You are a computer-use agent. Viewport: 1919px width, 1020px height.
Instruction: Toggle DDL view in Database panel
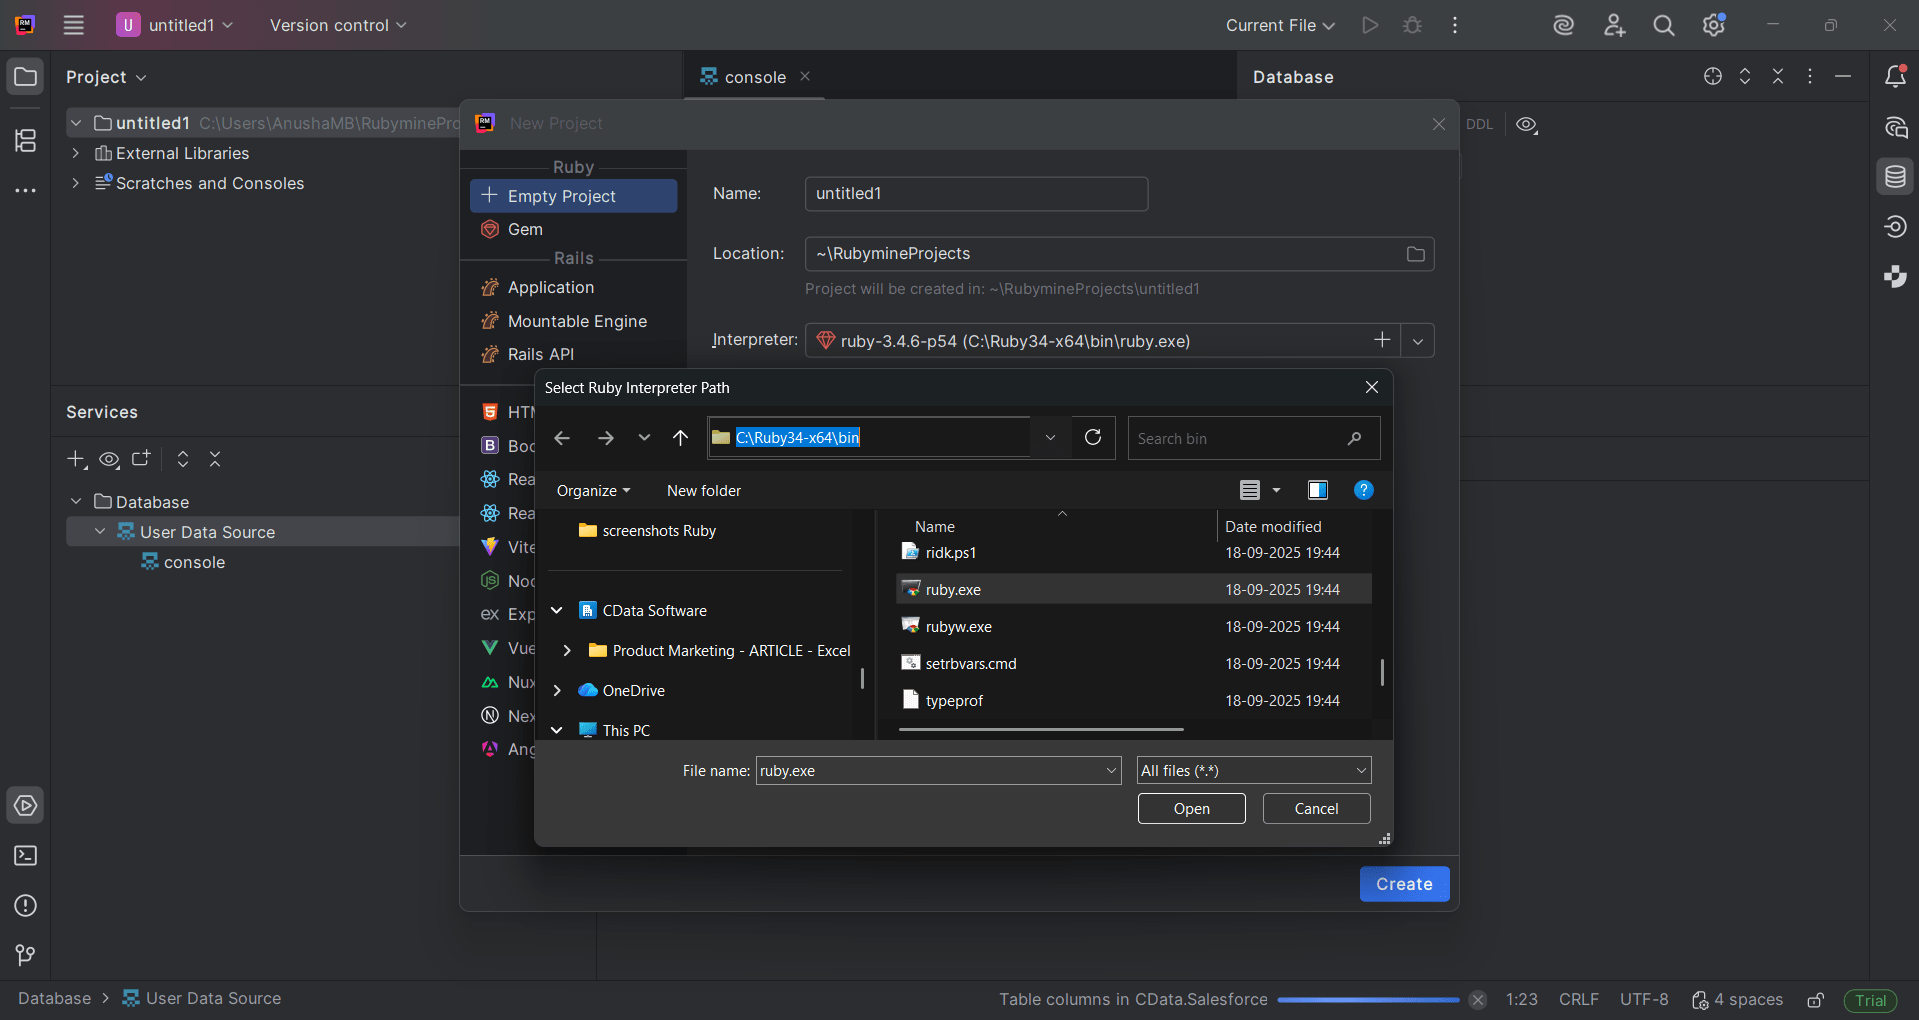coord(1480,124)
